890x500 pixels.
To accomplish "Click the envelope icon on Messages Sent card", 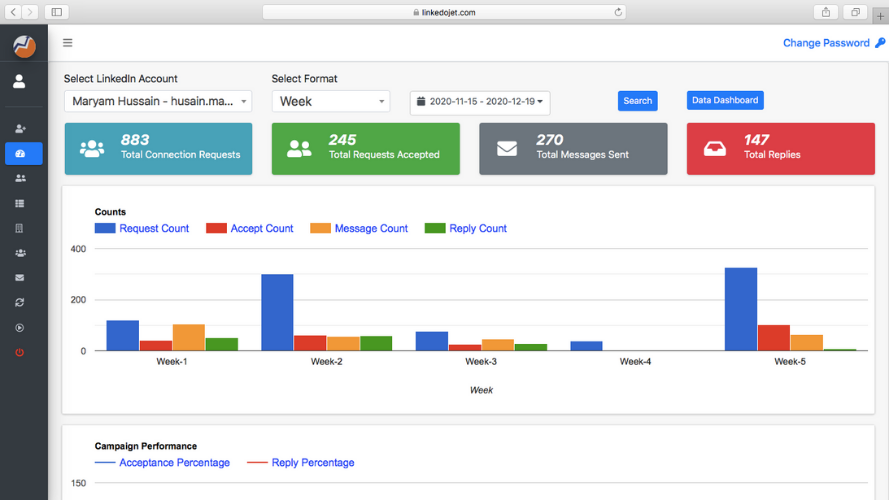I will click(507, 149).
